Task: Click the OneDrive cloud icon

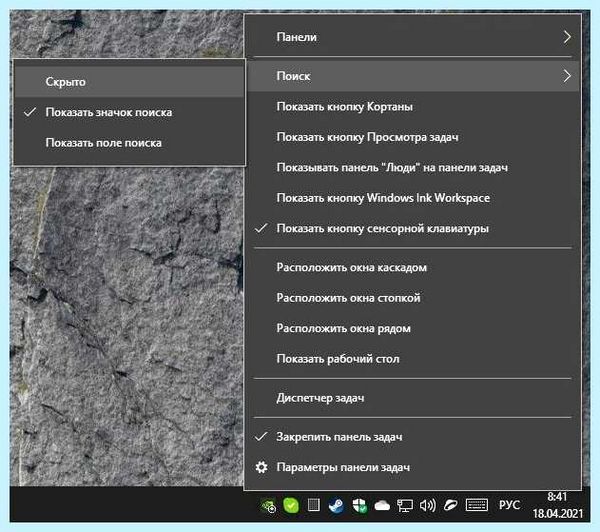Action: click(382, 506)
